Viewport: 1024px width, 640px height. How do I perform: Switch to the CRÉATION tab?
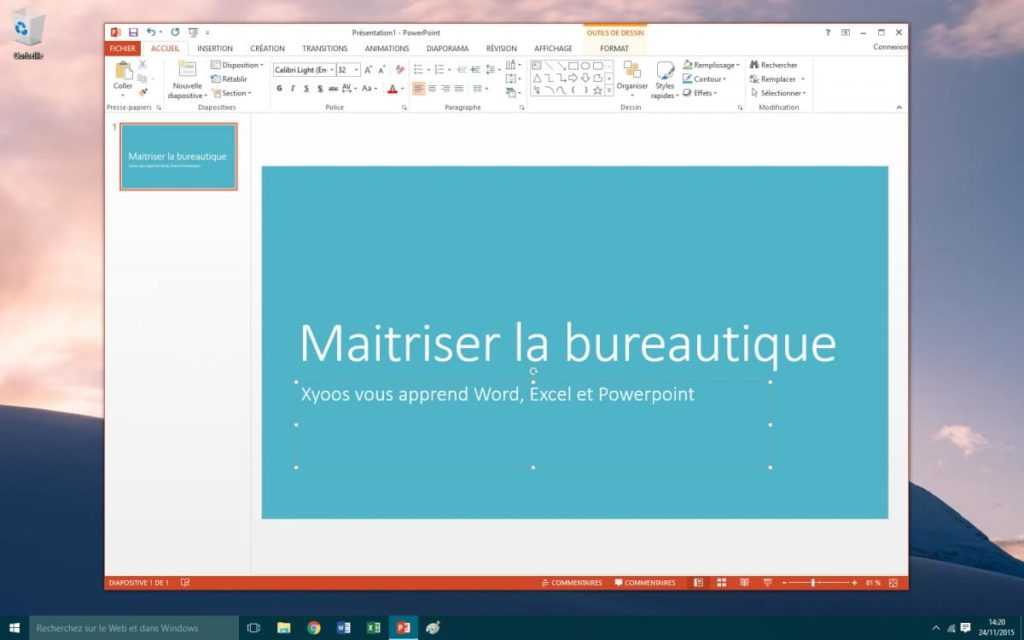(x=267, y=48)
